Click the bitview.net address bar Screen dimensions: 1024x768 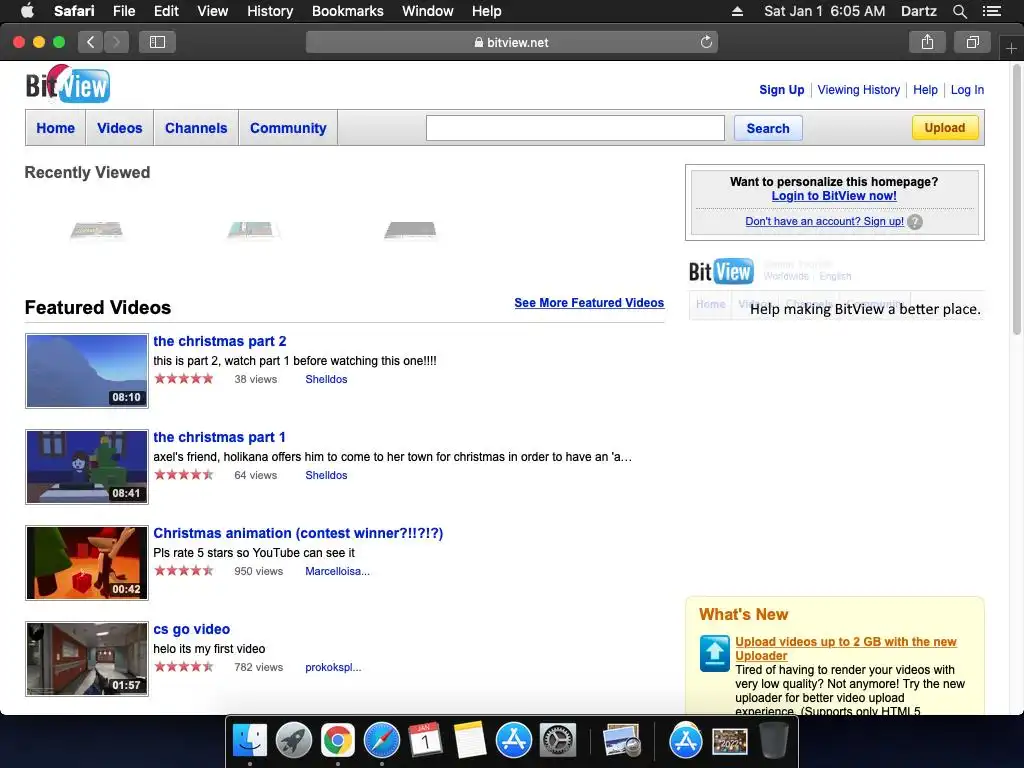pos(511,42)
